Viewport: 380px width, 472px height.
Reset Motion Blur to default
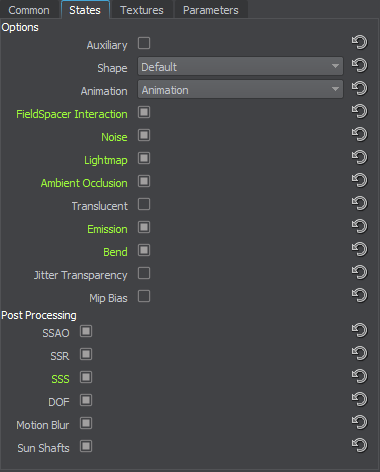(359, 422)
